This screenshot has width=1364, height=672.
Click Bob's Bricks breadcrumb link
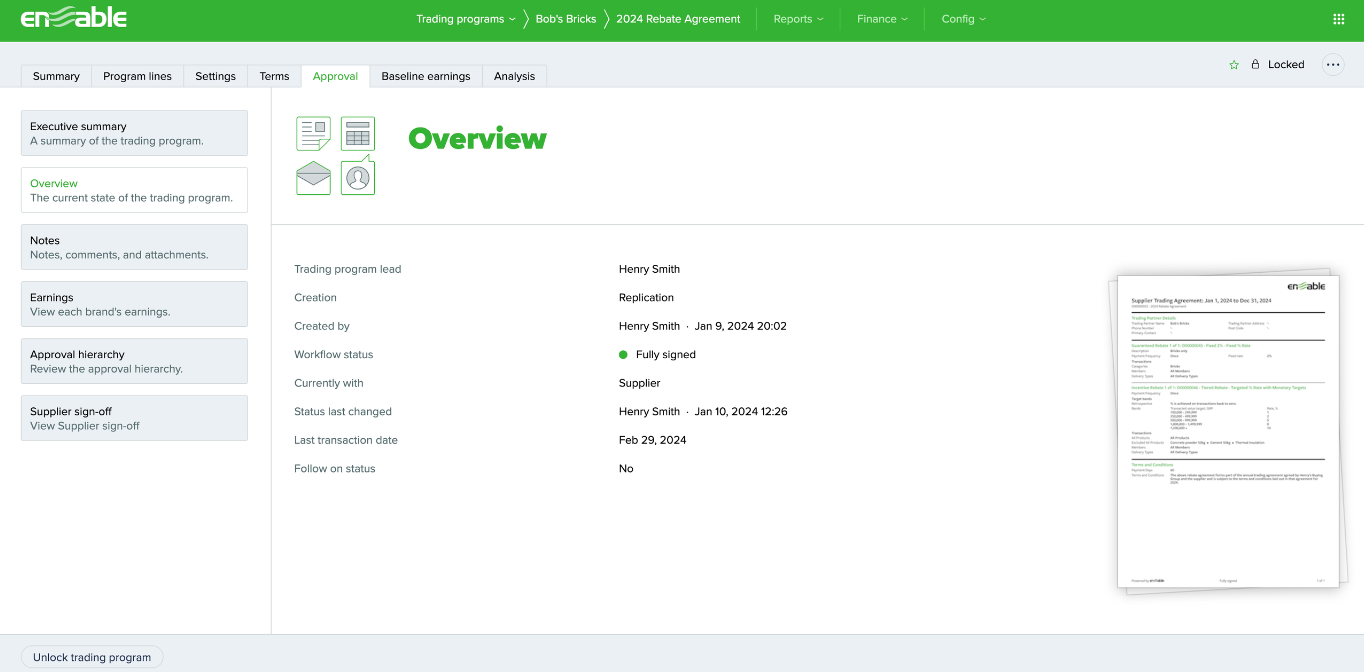[x=565, y=19]
